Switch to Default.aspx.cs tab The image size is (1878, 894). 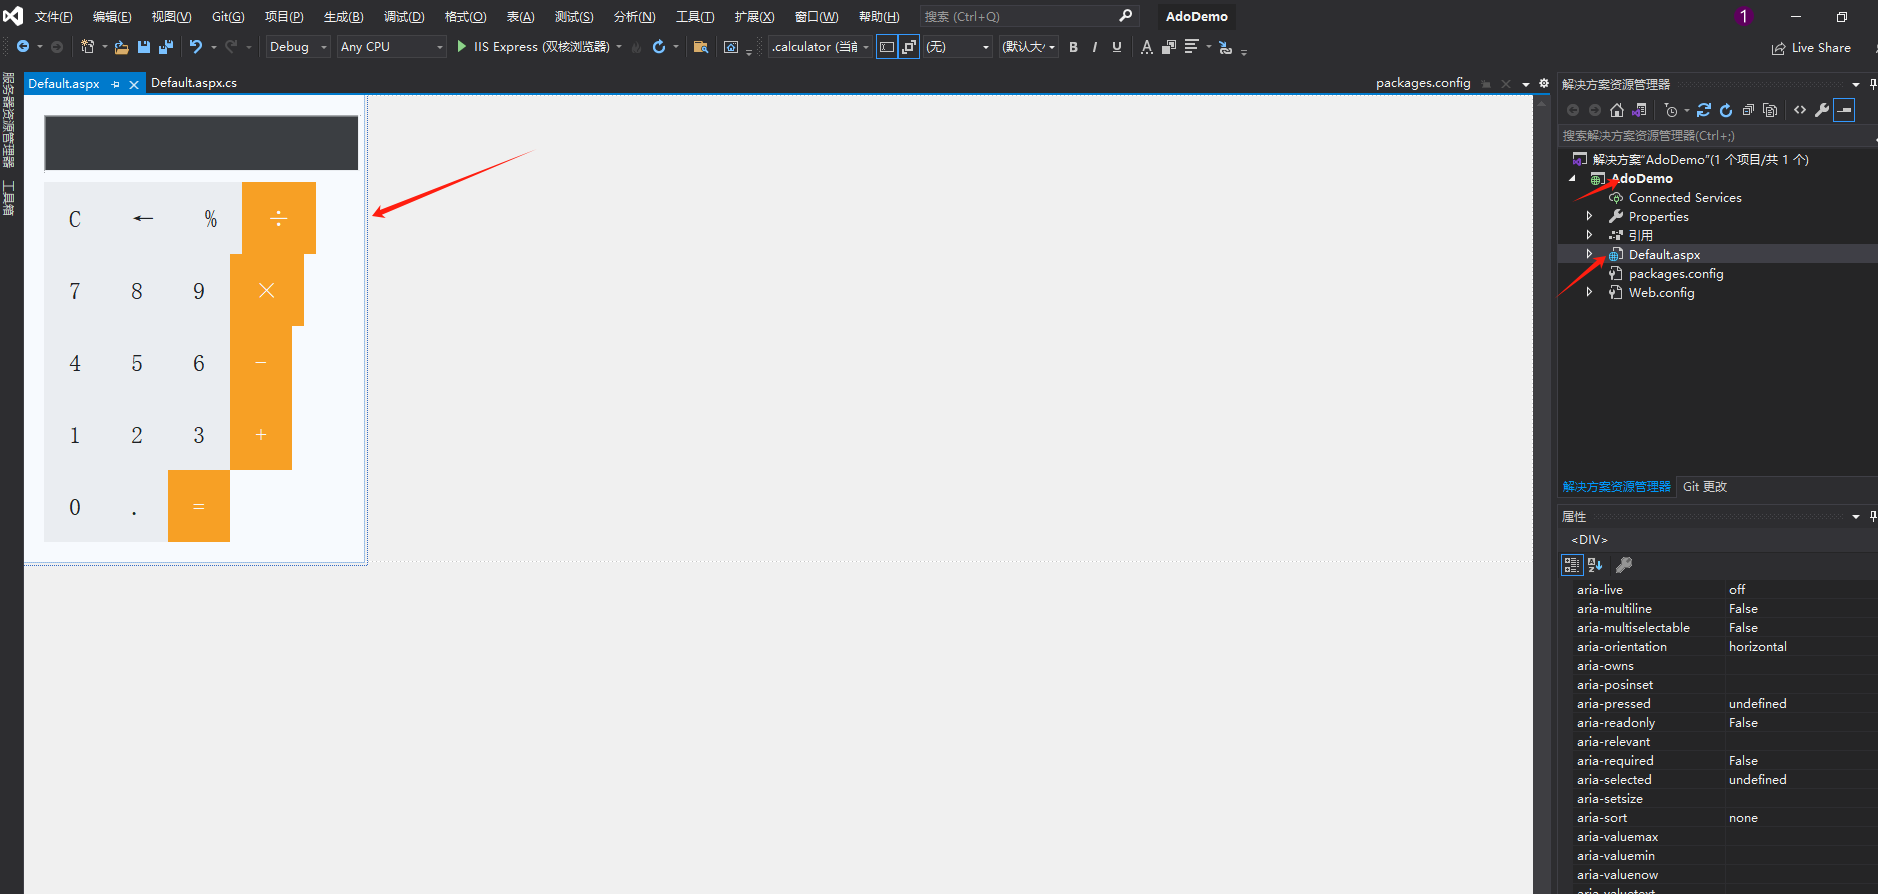(194, 83)
